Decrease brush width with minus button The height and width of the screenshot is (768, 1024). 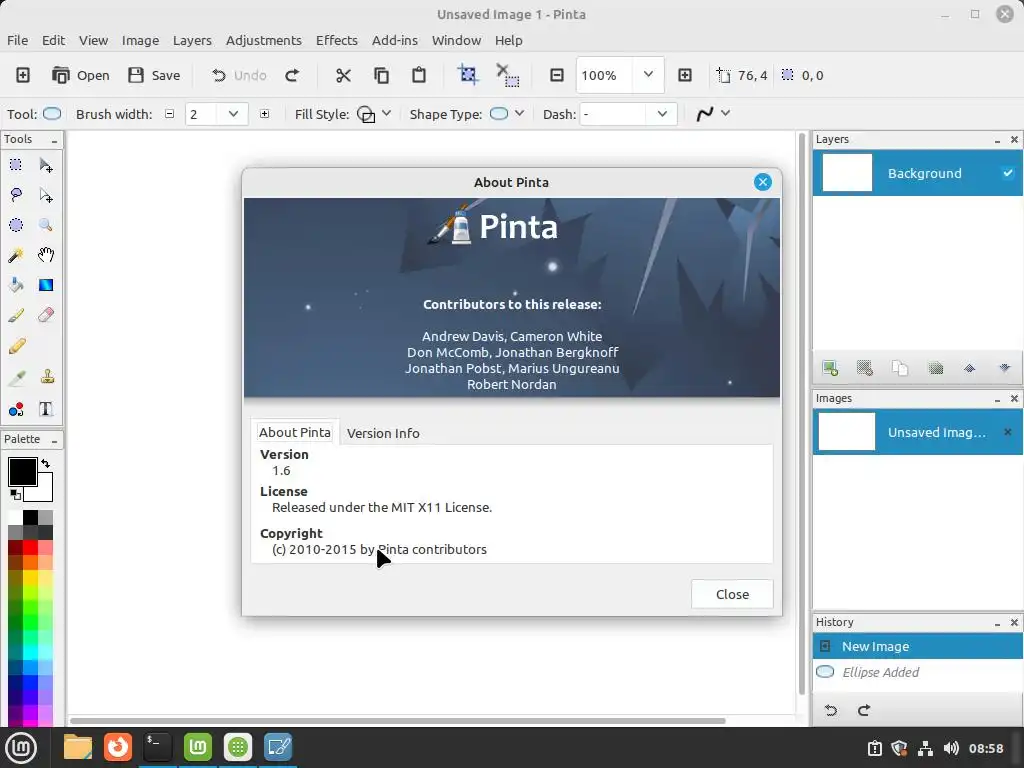(170, 114)
